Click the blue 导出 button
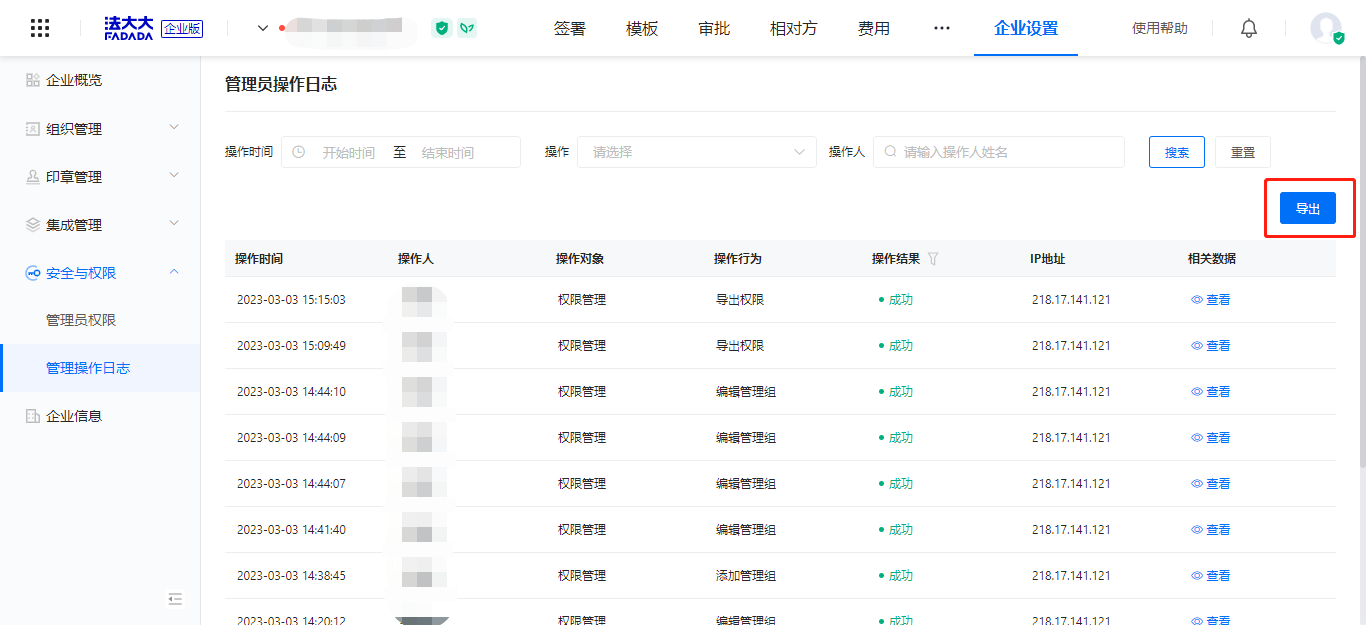This screenshot has height=625, width=1366. (1308, 208)
